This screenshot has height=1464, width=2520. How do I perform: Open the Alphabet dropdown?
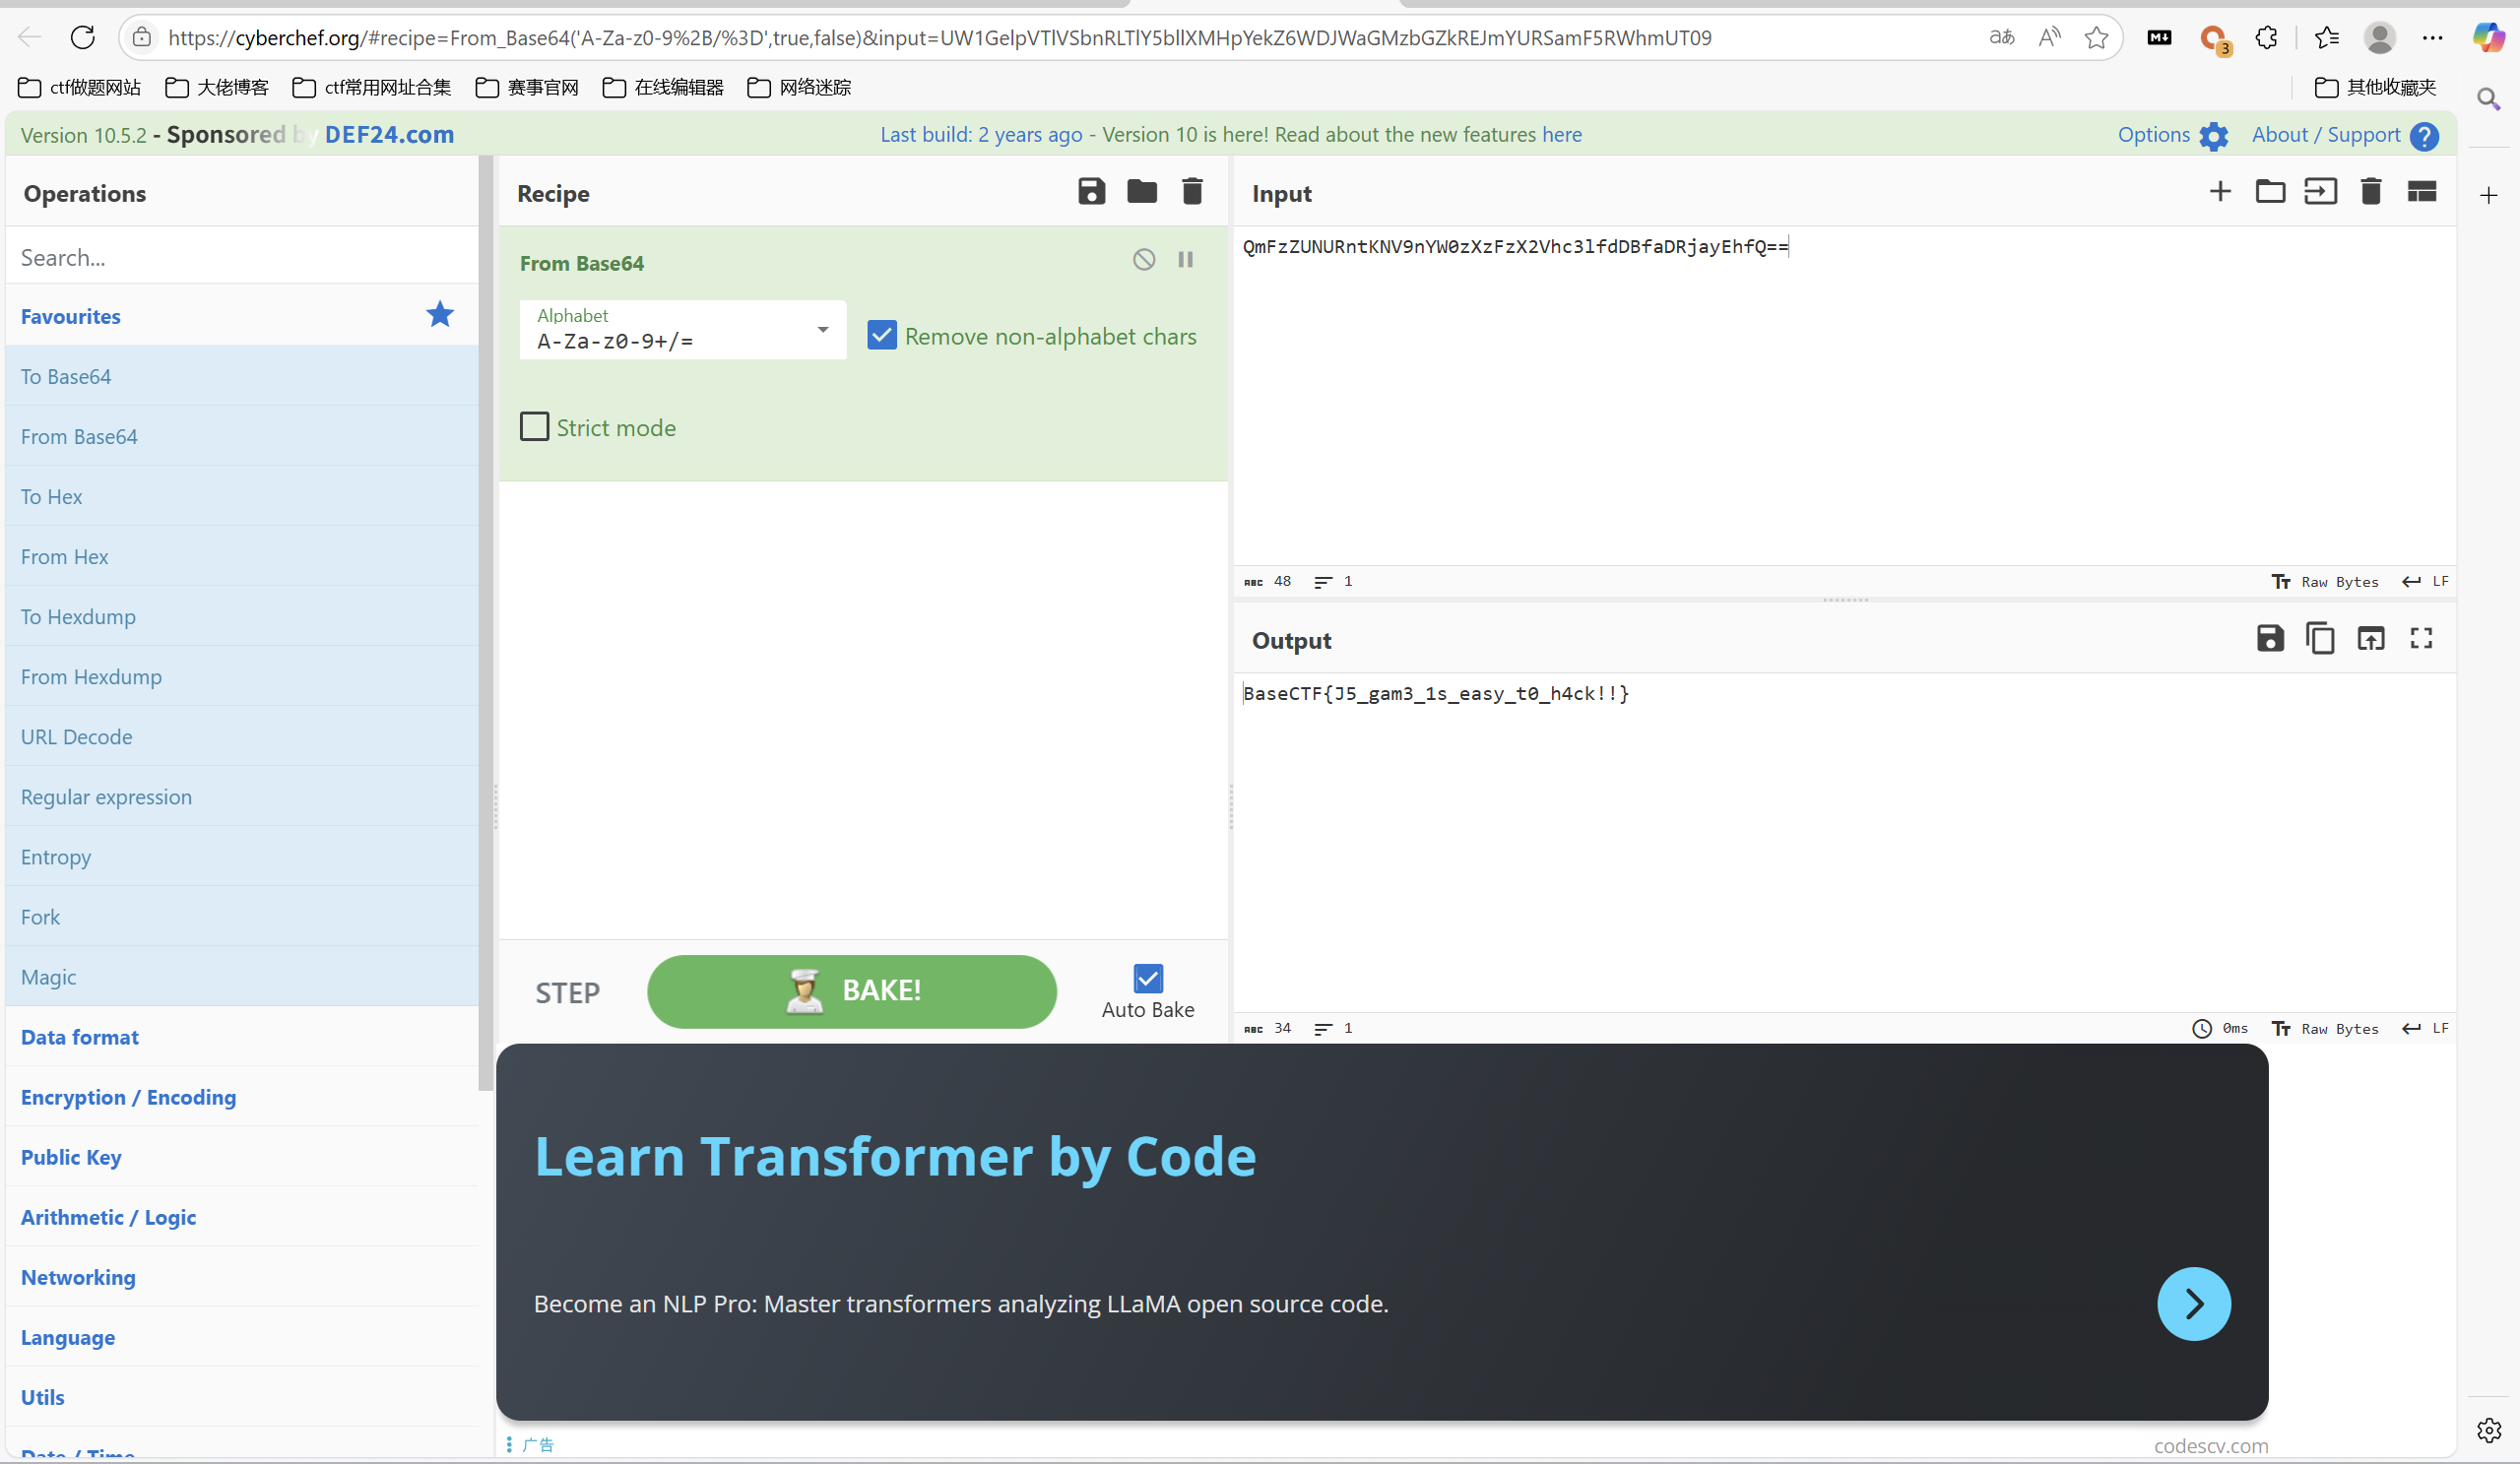click(x=683, y=330)
